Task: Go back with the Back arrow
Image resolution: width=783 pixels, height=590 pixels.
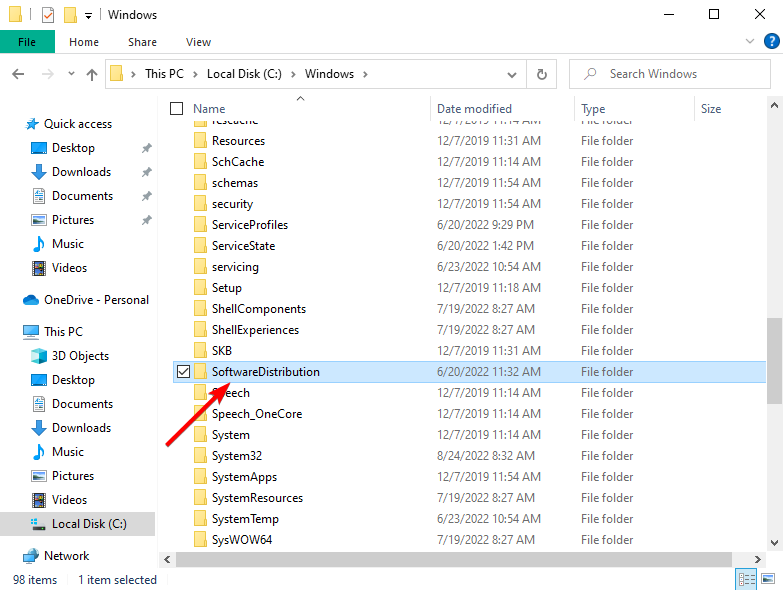Action: point(18,74)
